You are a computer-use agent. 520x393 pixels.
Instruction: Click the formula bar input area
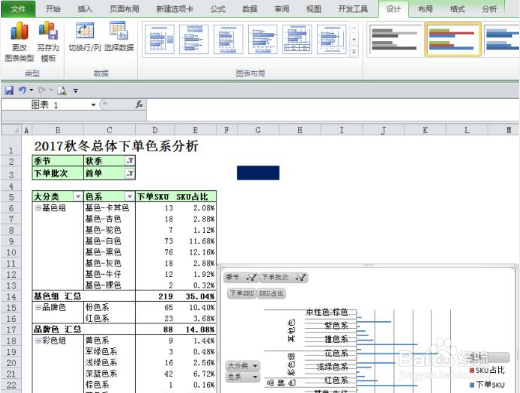point(332,110)
